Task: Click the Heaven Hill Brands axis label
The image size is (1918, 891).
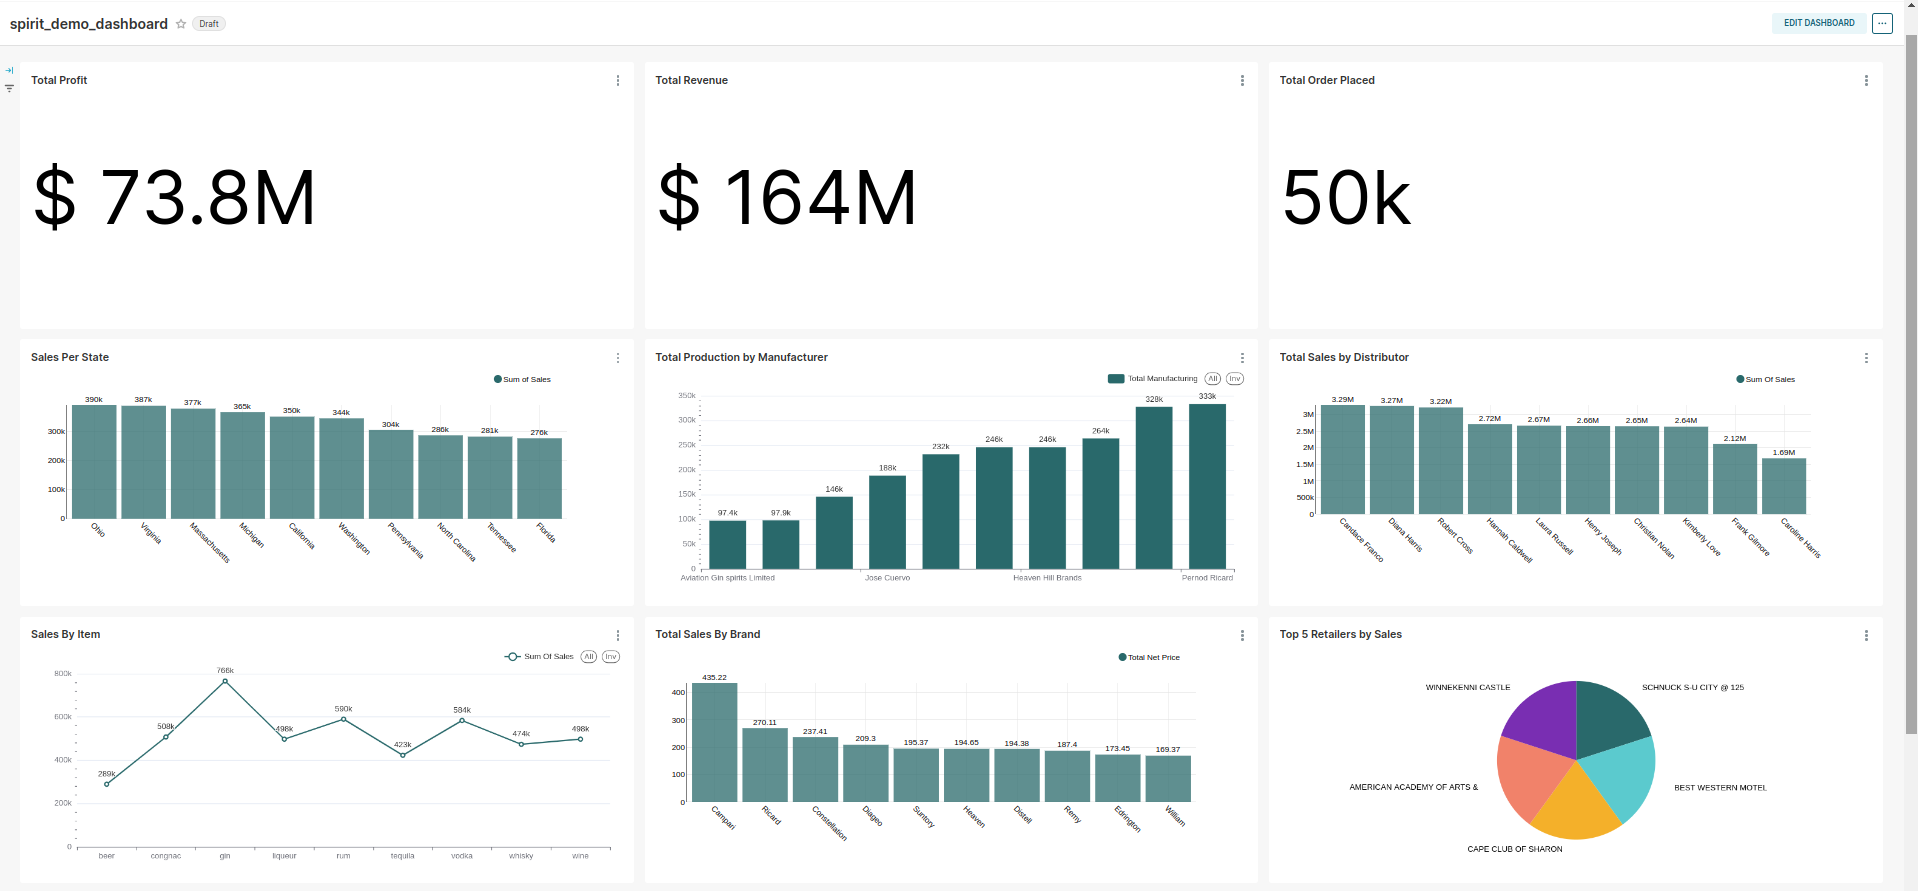Action: [x=1047, y=578]
